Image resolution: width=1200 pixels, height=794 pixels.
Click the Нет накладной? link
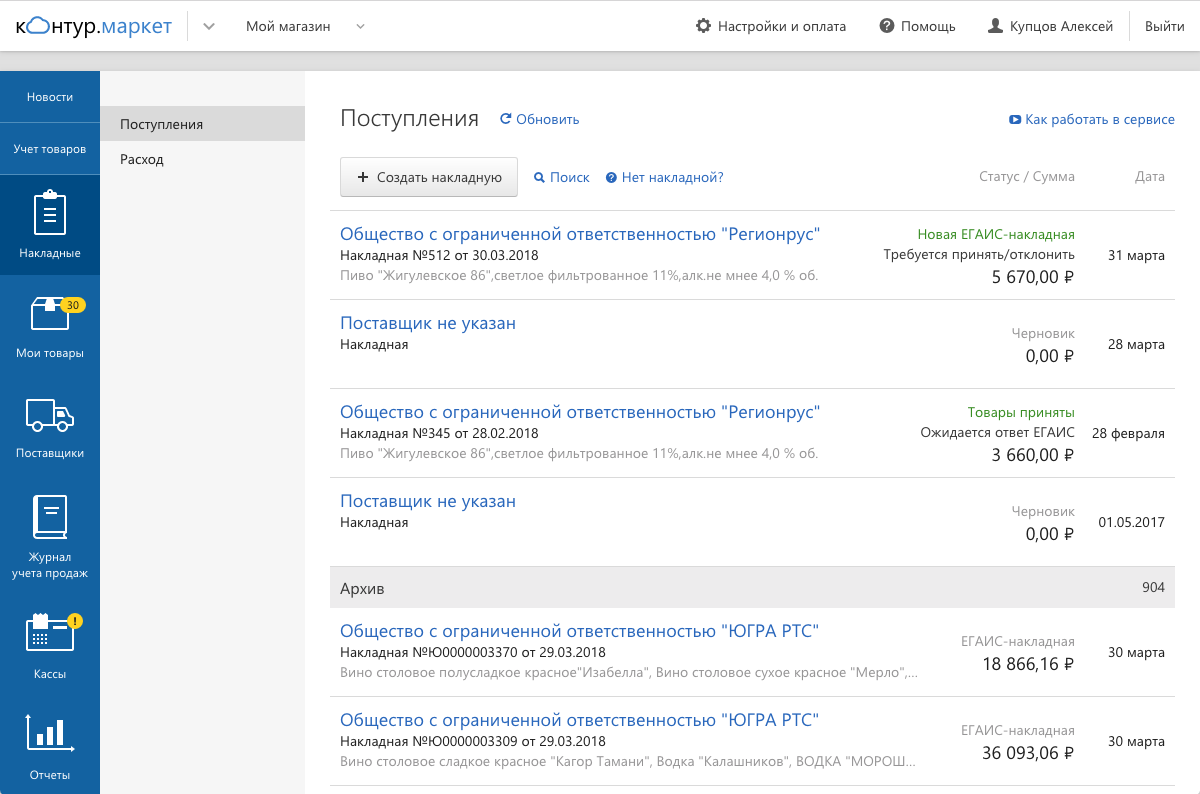[x=672, y=178]
